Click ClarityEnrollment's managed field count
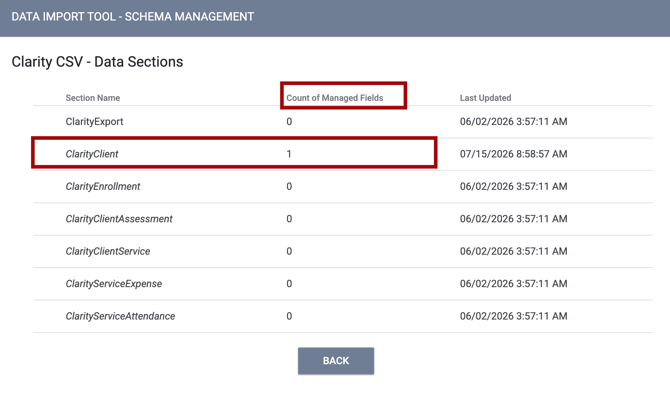 pyautogui.click(x=289, y=186)
